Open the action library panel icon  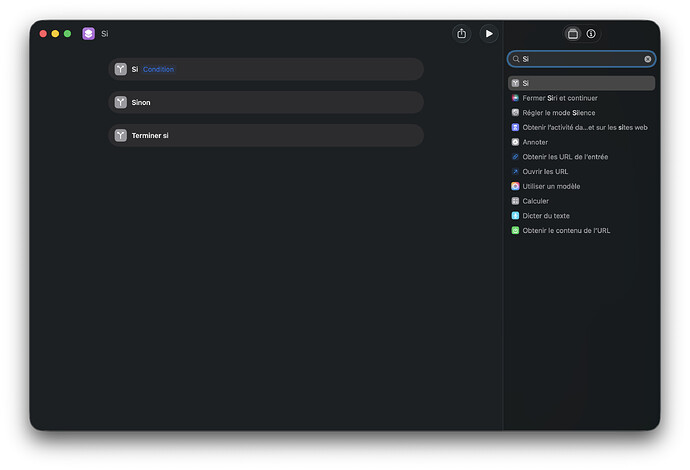[572, 34]
